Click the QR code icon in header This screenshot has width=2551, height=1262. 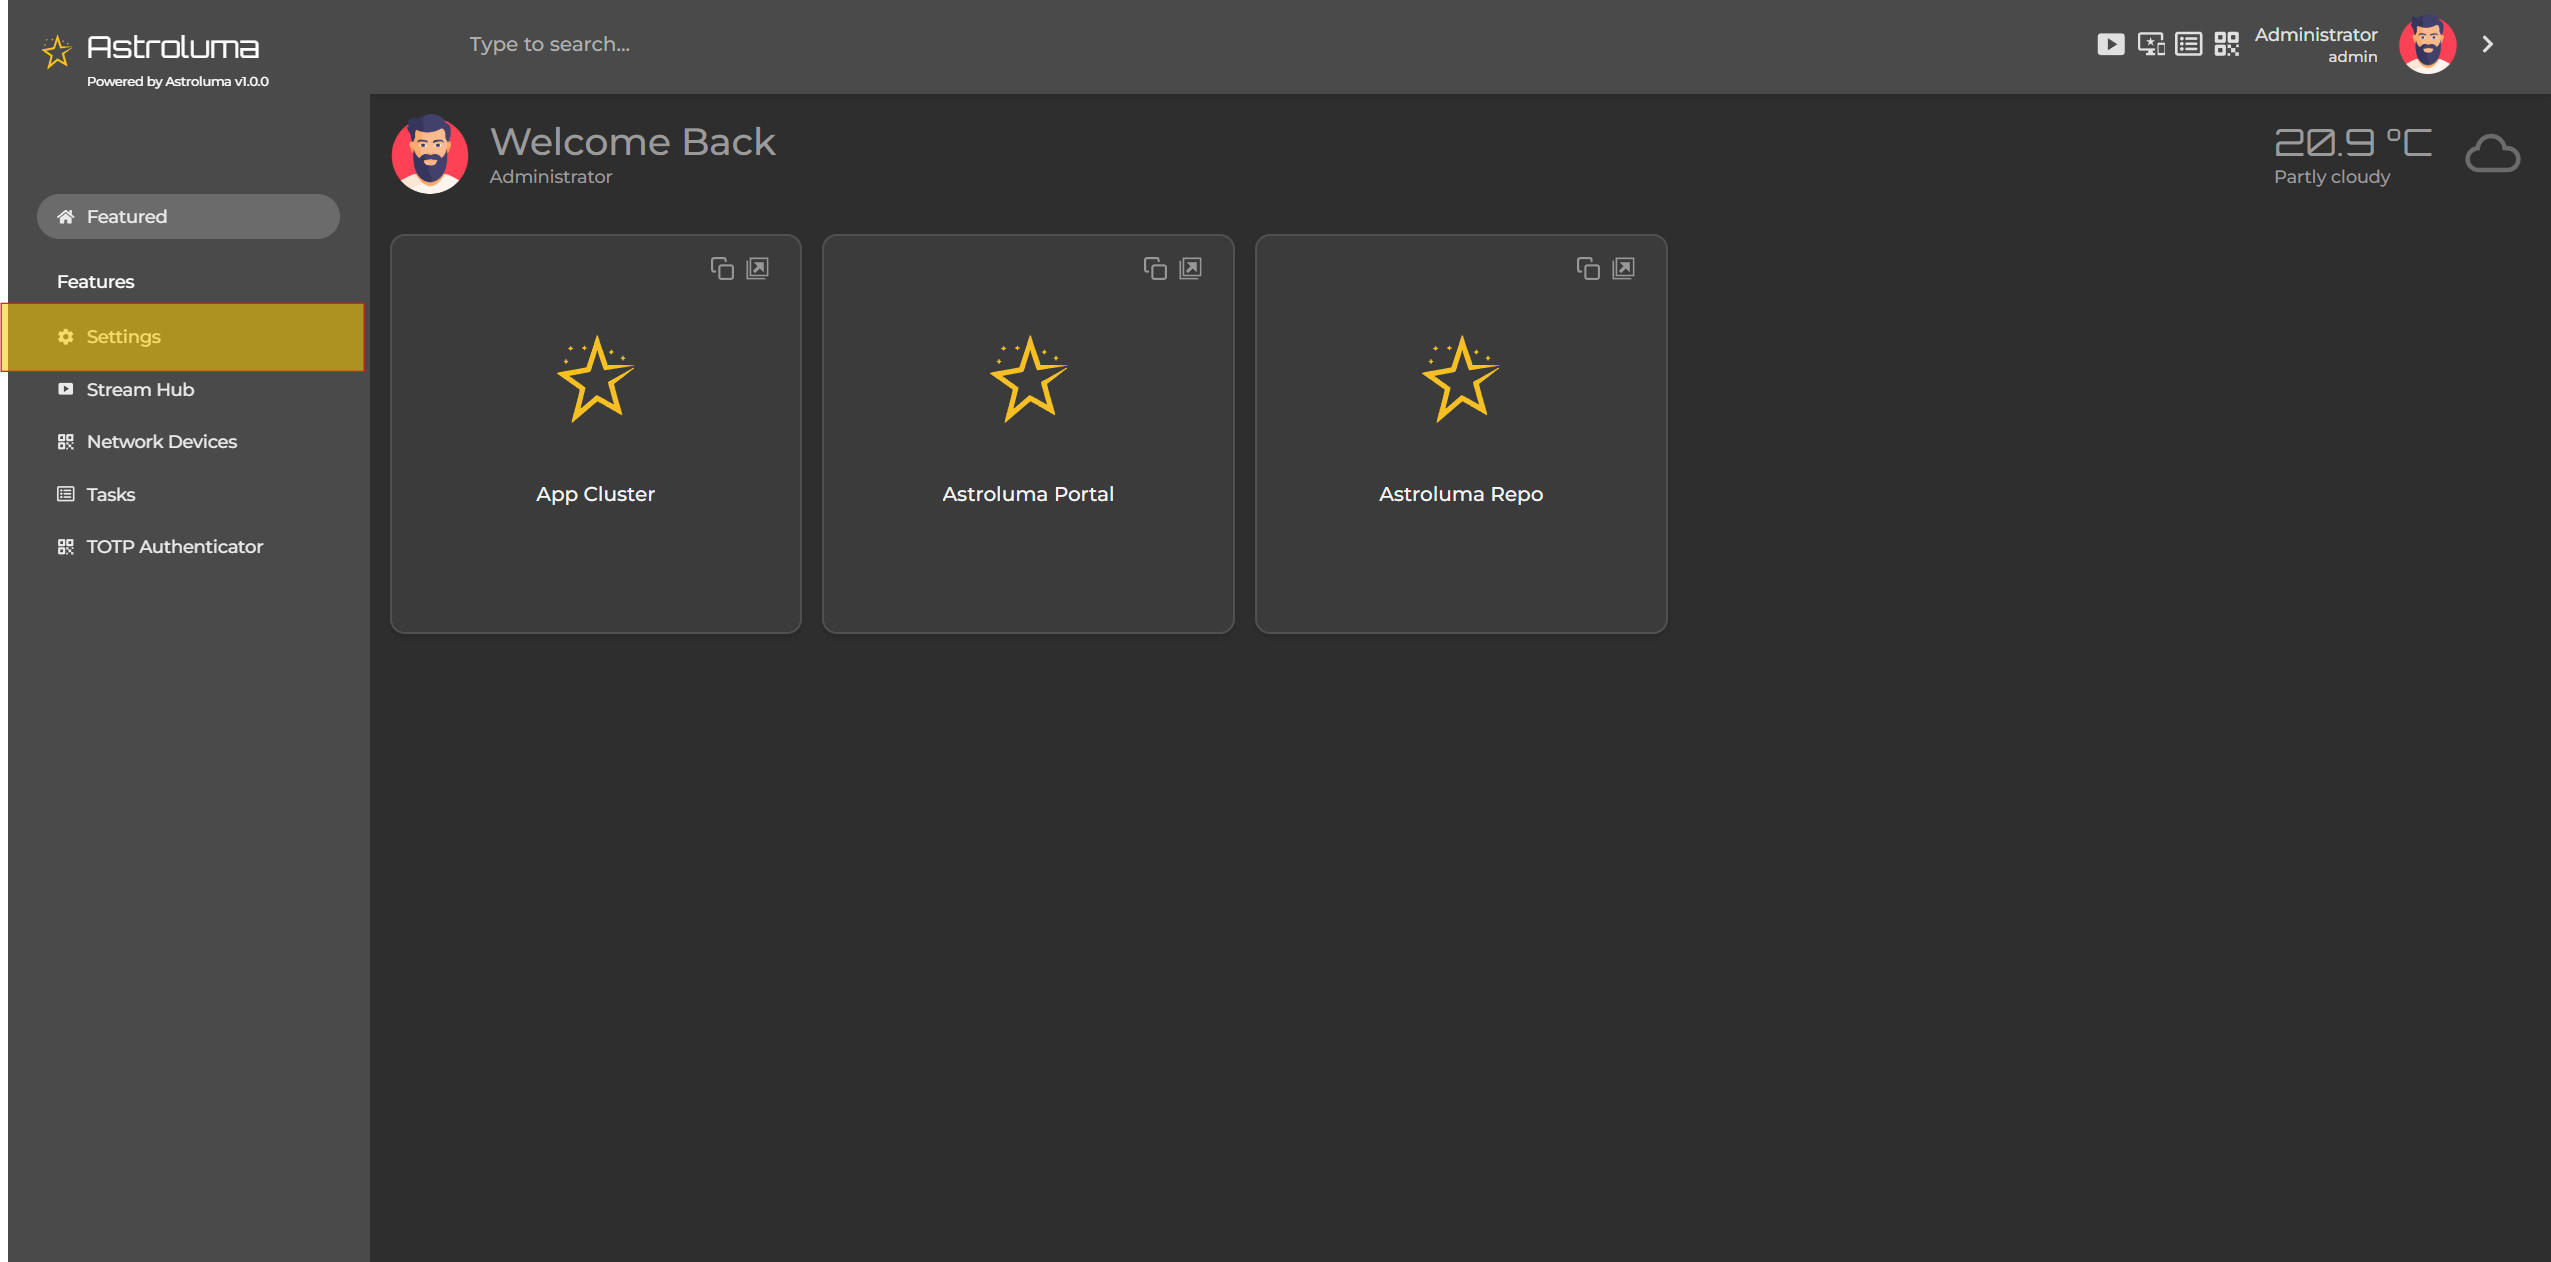[x=2226, y=44]
